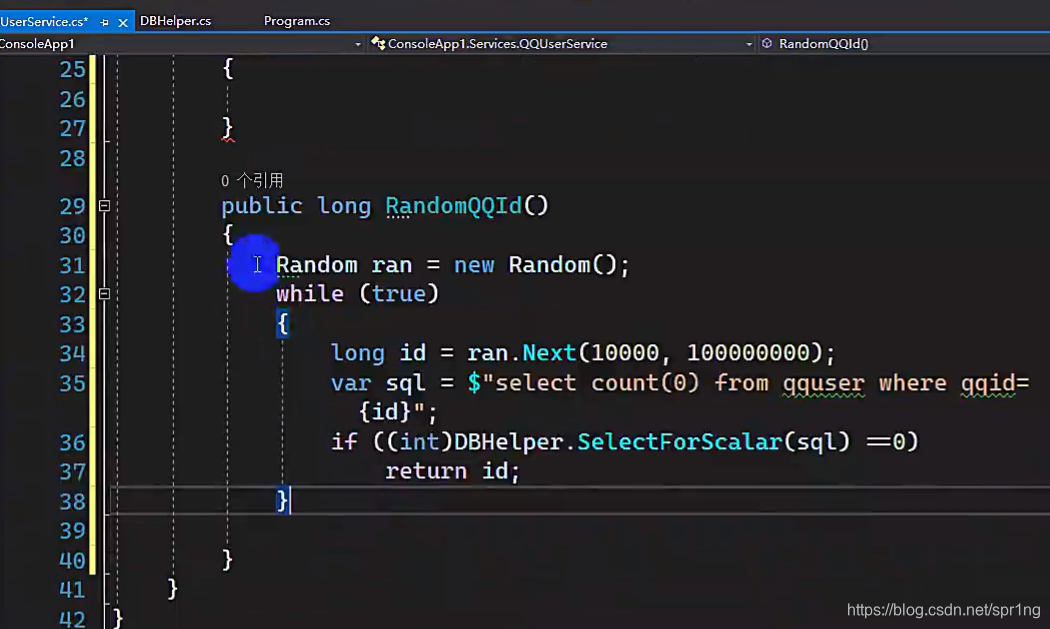1050x629 pixels.
Task: Switch to the DBHelper.cs tab
Action: click(x=175, y=21)
